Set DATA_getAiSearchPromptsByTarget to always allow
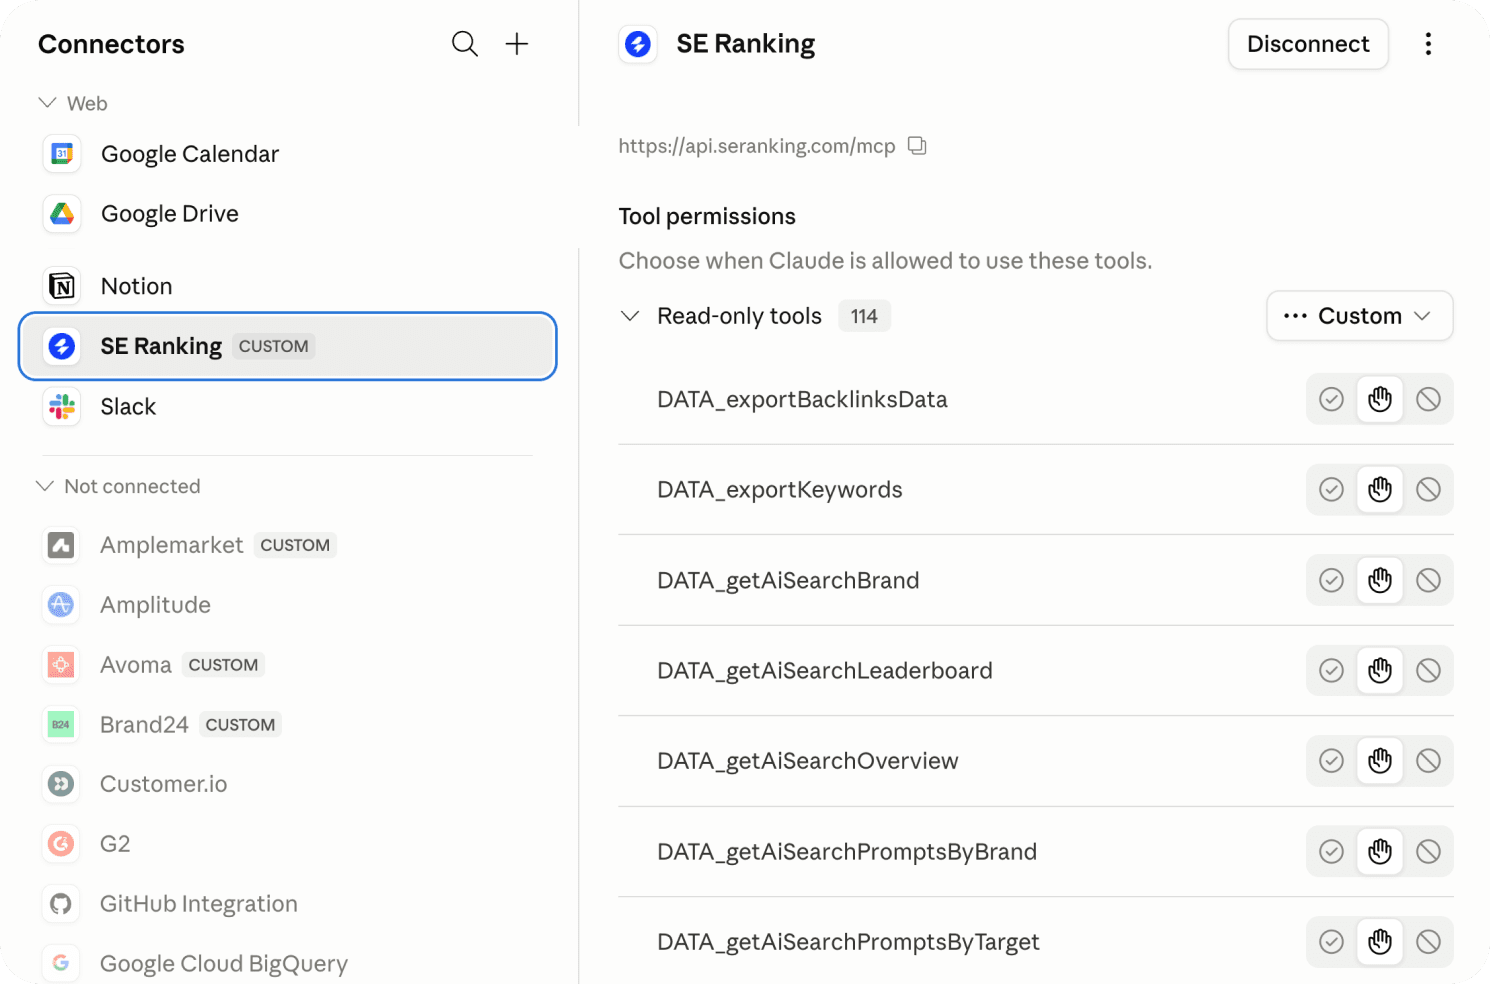The width and height of the screenshot is (1490, 984). coord(1331,942)
